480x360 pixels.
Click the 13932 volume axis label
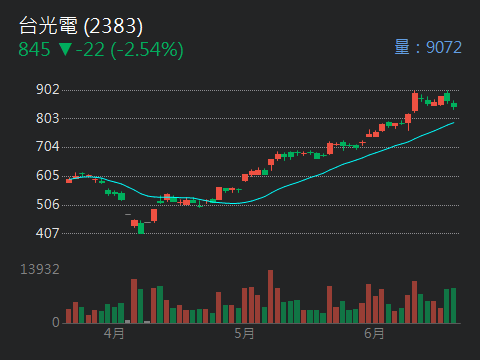[x=40, y=269]
